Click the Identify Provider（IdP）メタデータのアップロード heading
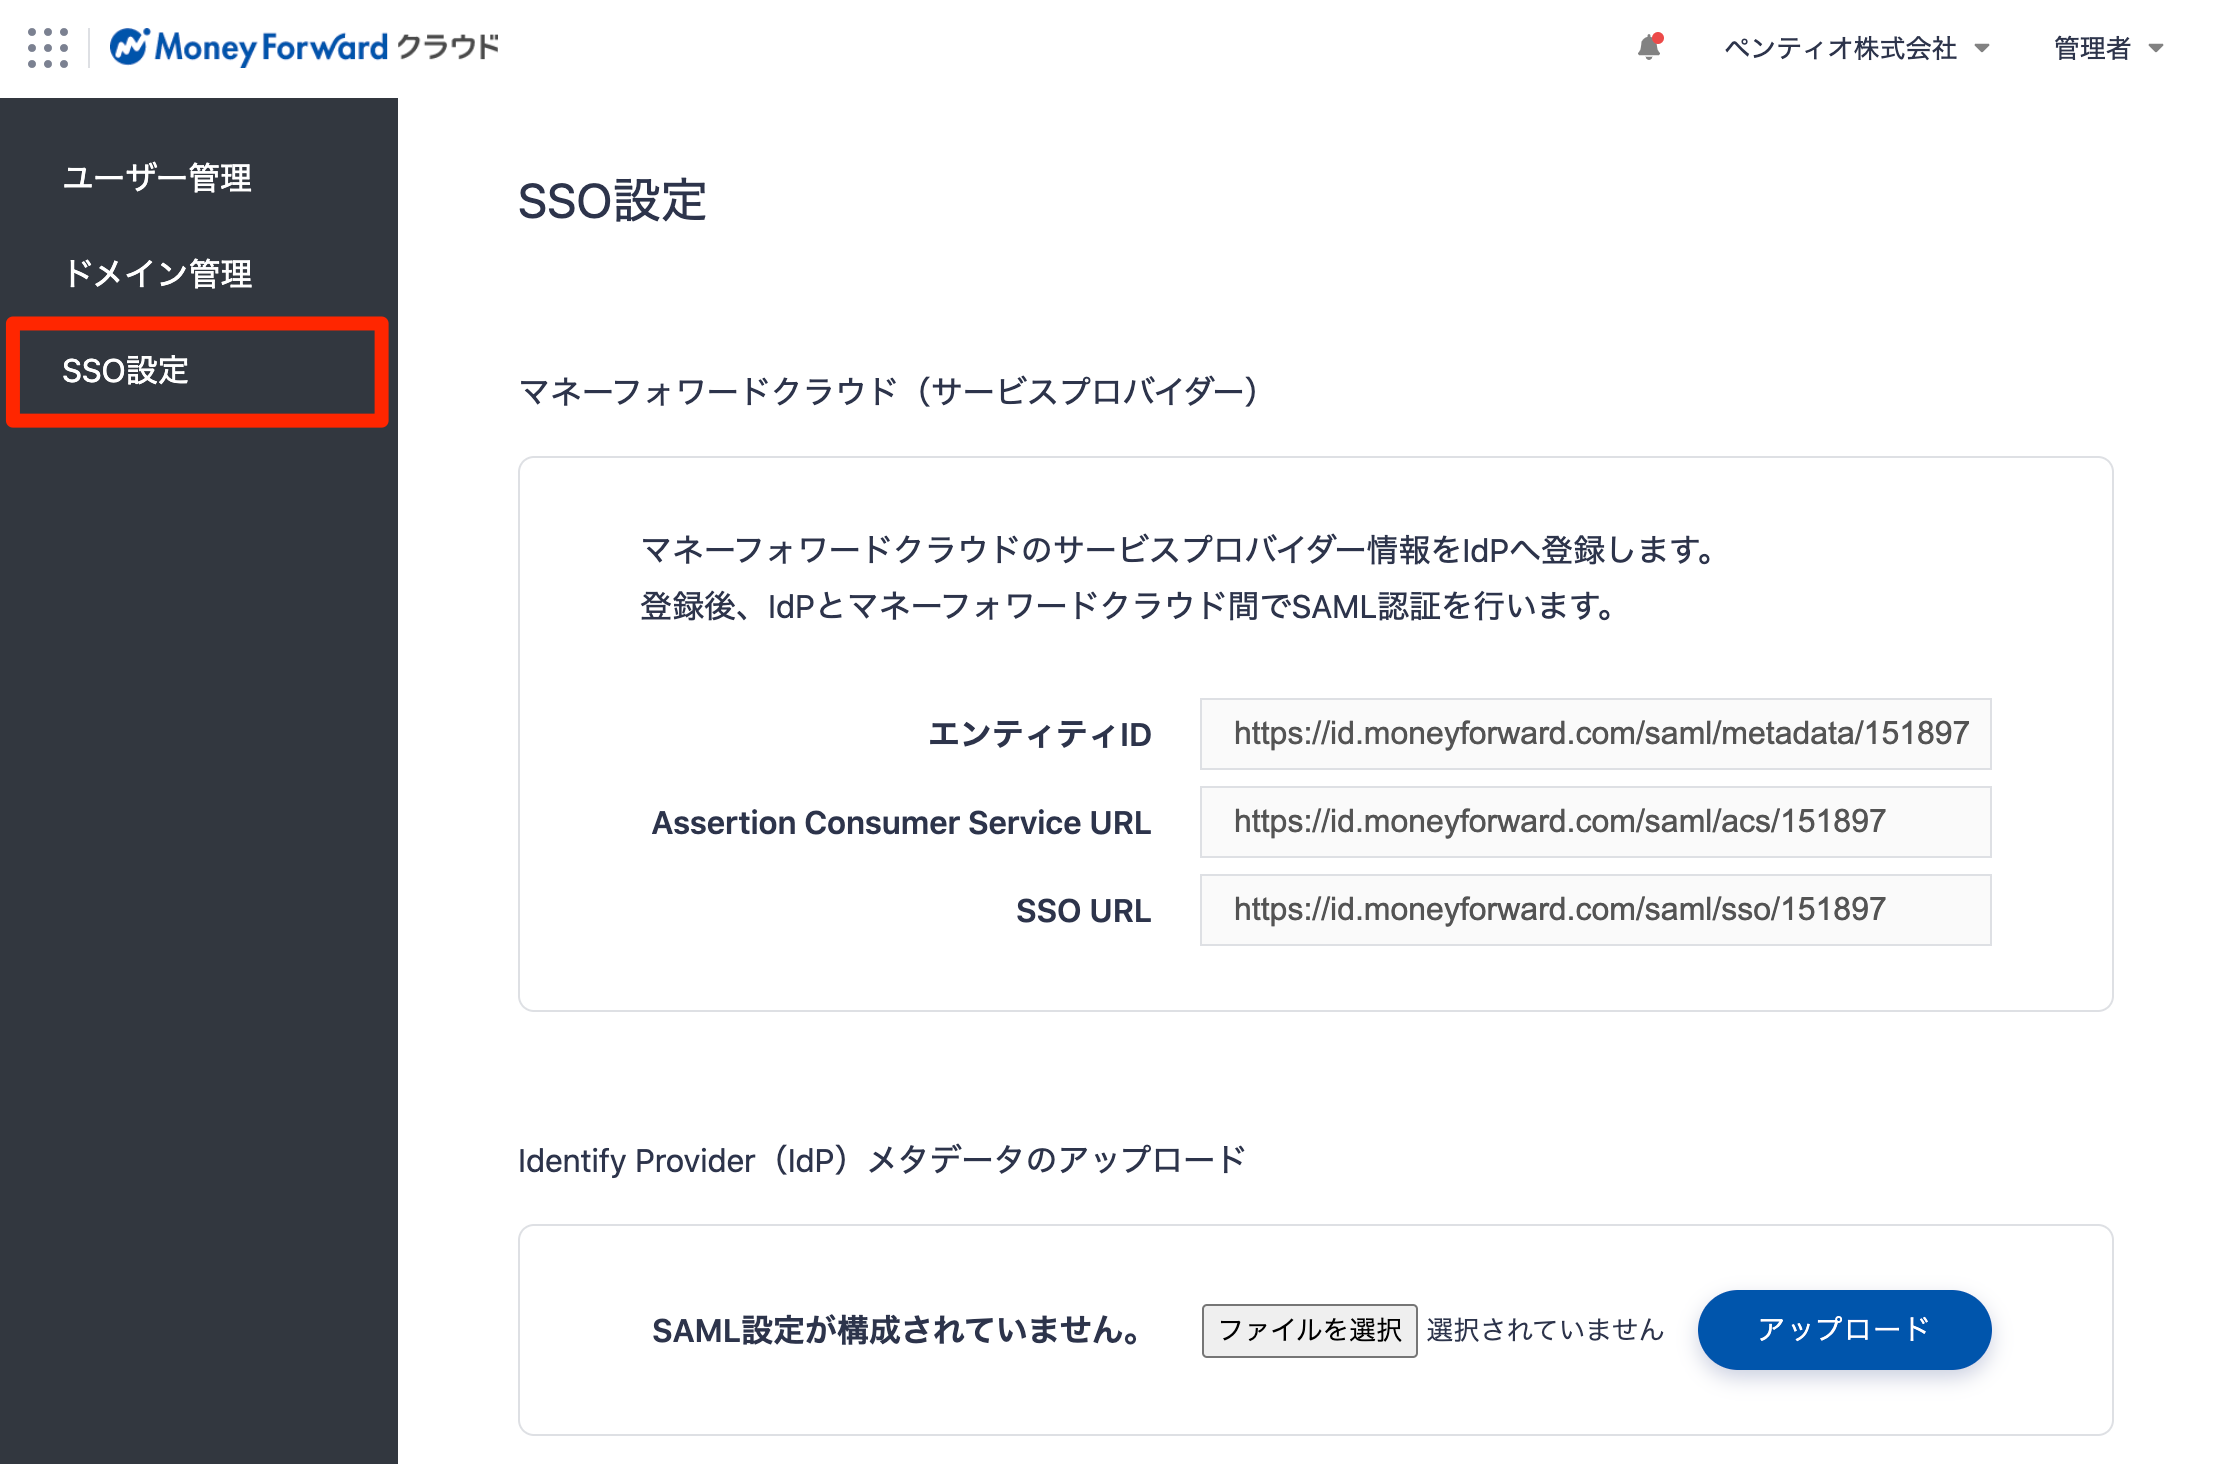Screen dimensions: 2230x1464 pos(882,1160)
